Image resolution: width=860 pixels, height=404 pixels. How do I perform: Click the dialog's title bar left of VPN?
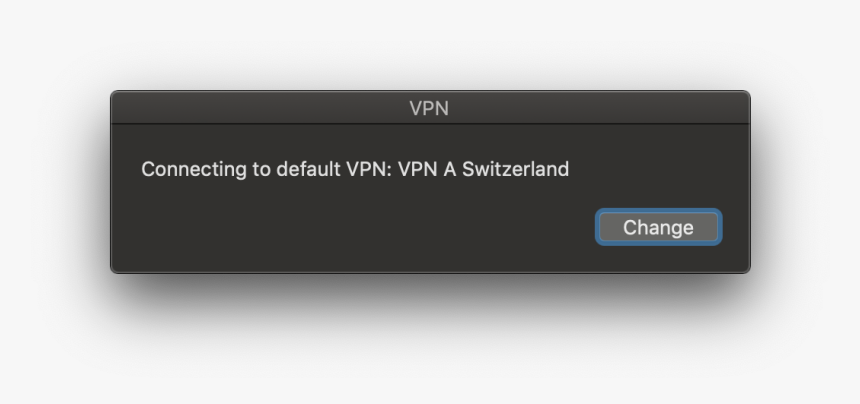click(x=260, y=107)
